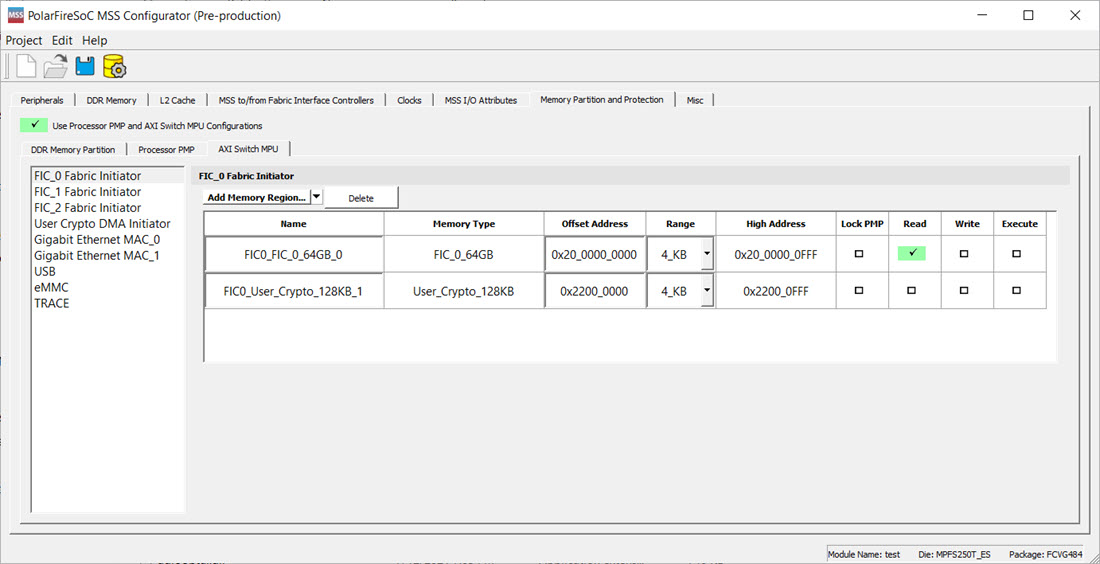The image size is (1100, 564).
Task: Switch to the L2 Cache tab
Action: pyautogui.click(x=177, y=100)
